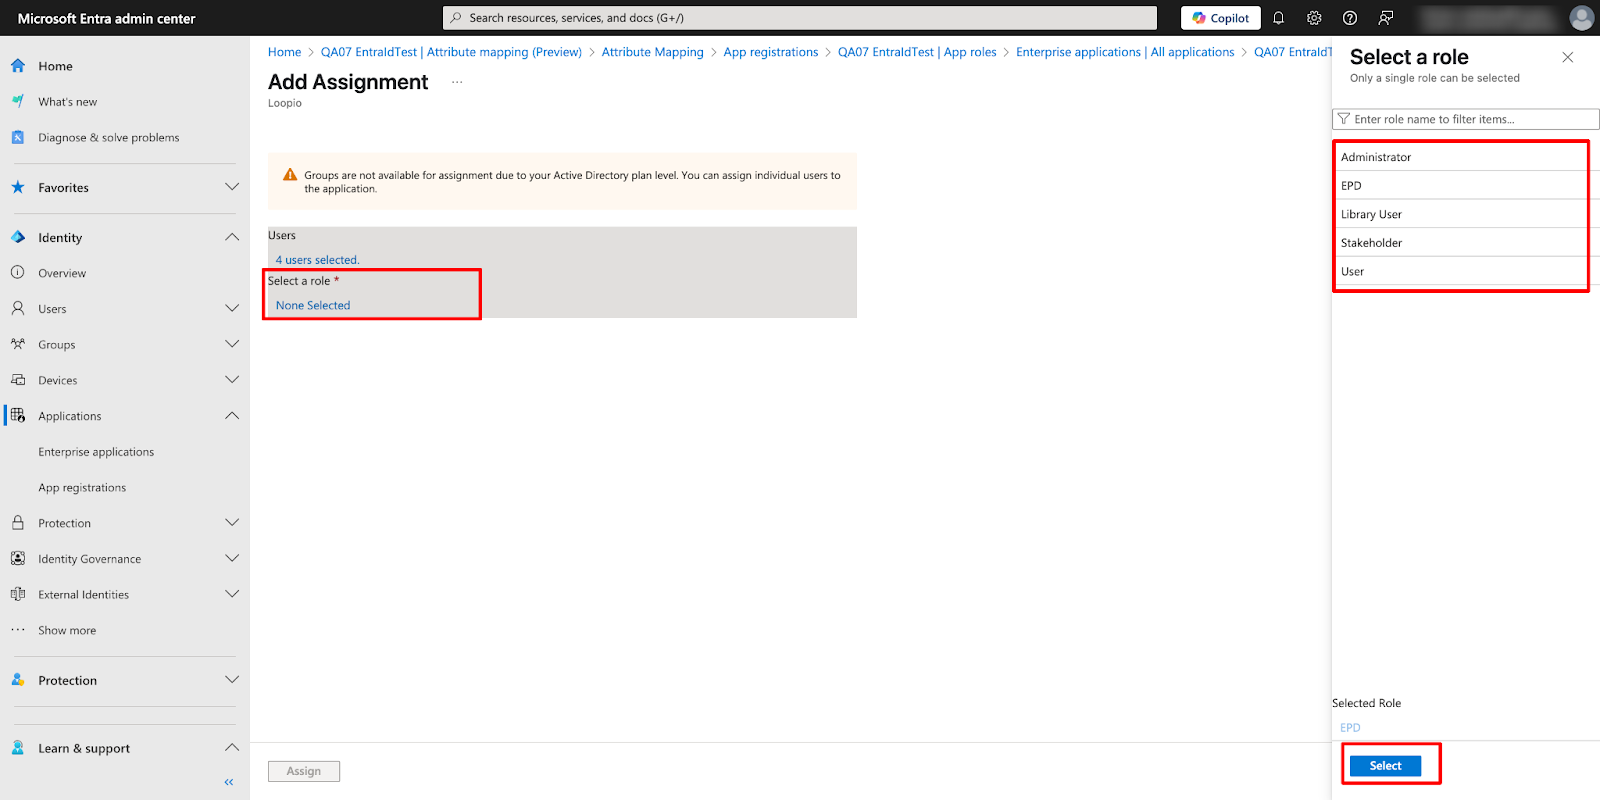Click the Protection lock icon under Identity

coord(18,523)
